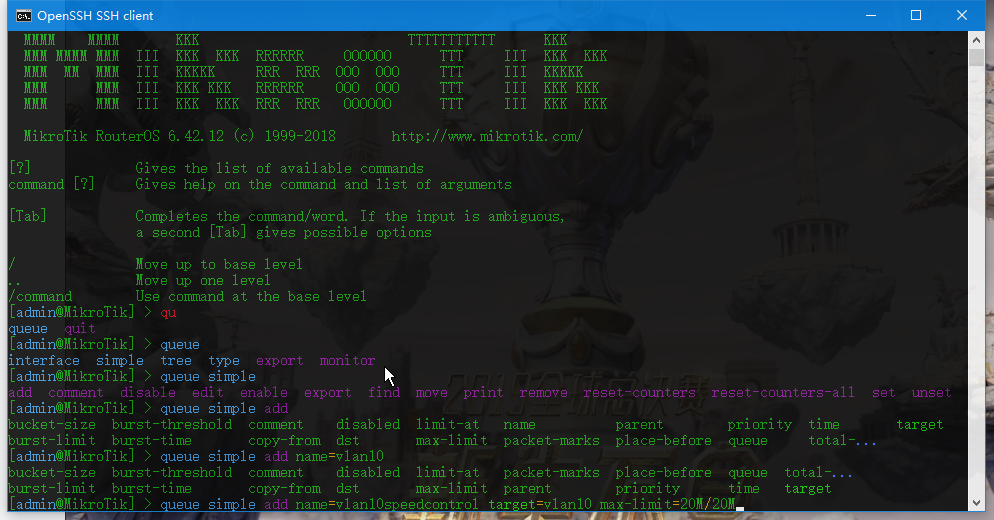994x520 pixels.
Task: Click the vertical scrollbar thumb
Action: [x=976, y=57]
